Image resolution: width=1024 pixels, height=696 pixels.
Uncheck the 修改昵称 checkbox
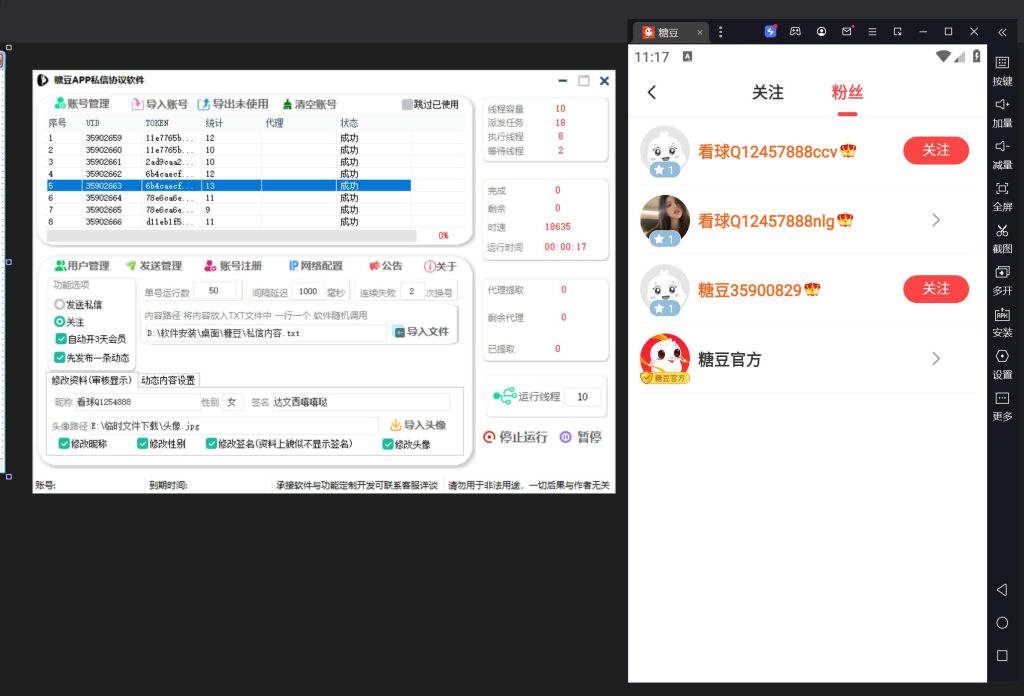64,444
